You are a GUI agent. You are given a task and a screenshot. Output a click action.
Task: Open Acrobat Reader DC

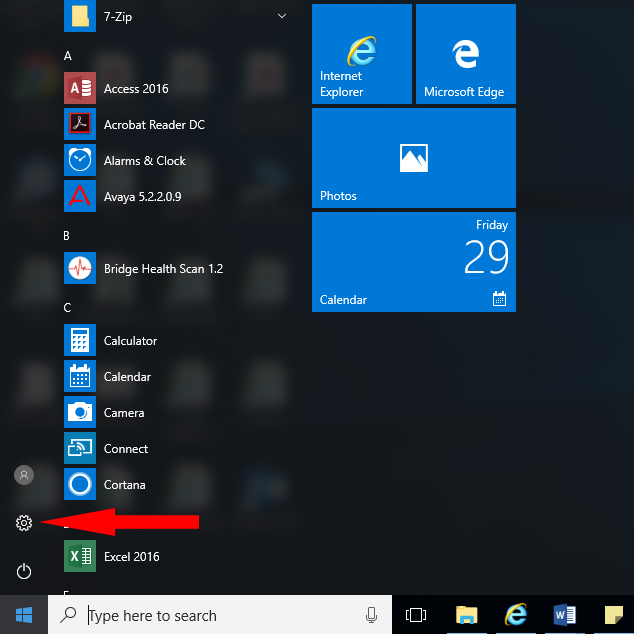(153, 125)
